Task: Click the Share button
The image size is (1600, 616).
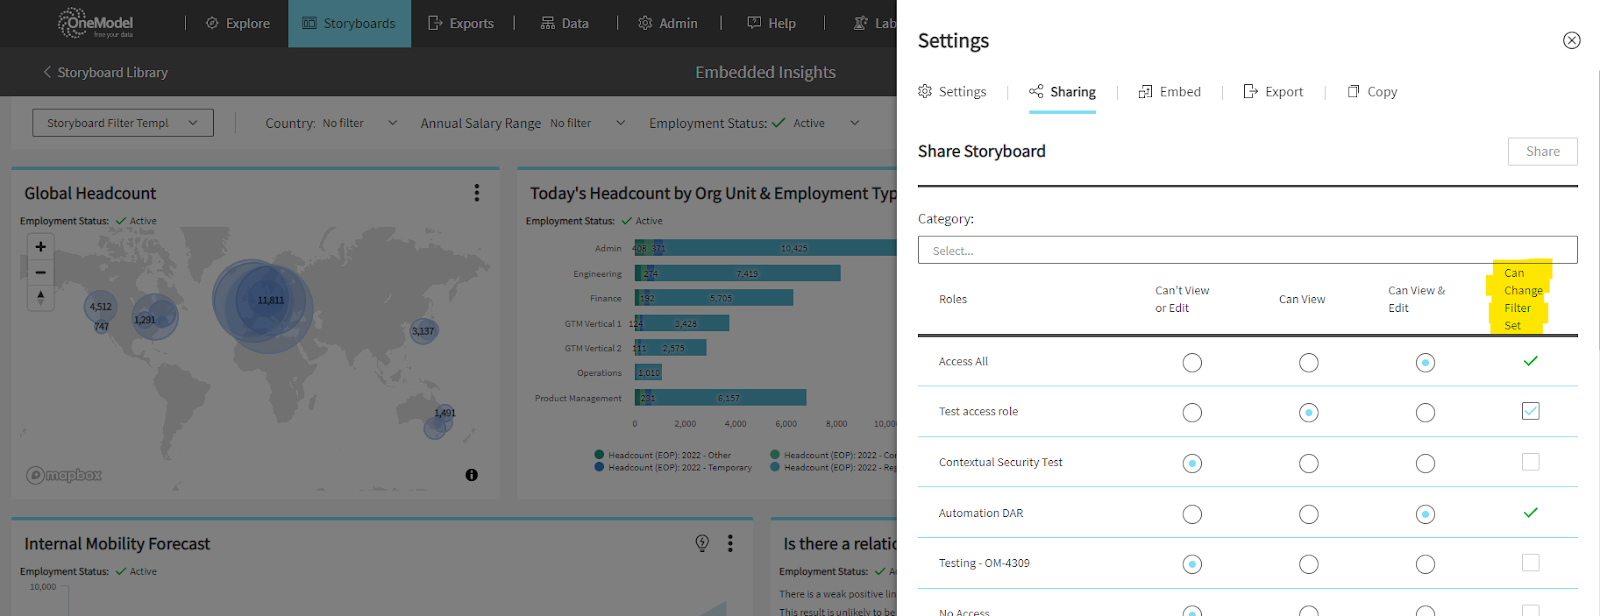Action: [1542, 152]
